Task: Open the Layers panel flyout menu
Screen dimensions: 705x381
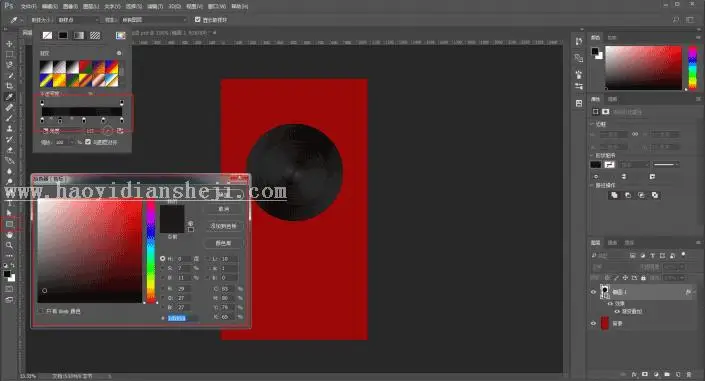Action: 698,242
